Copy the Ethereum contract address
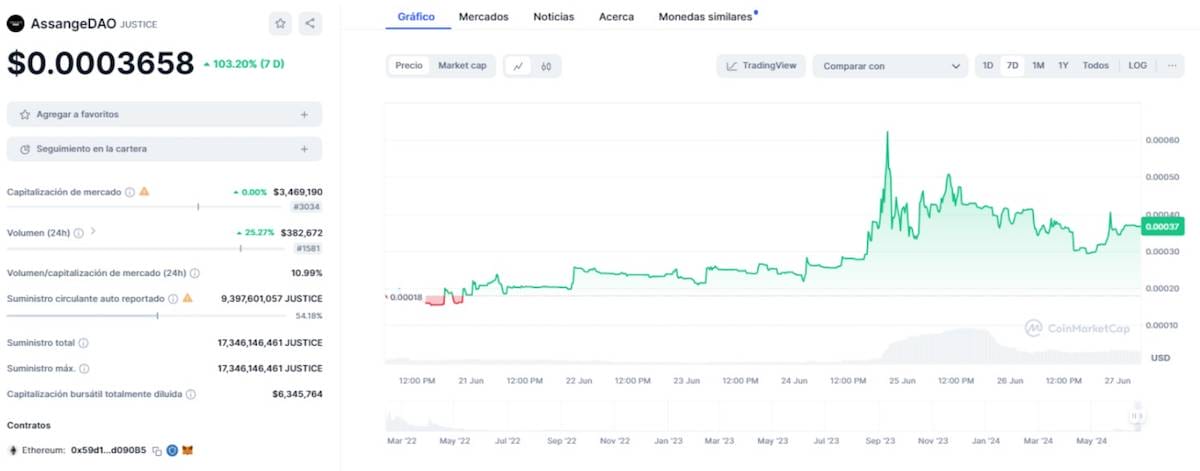The image size is (1200, 471). (157, 451)
